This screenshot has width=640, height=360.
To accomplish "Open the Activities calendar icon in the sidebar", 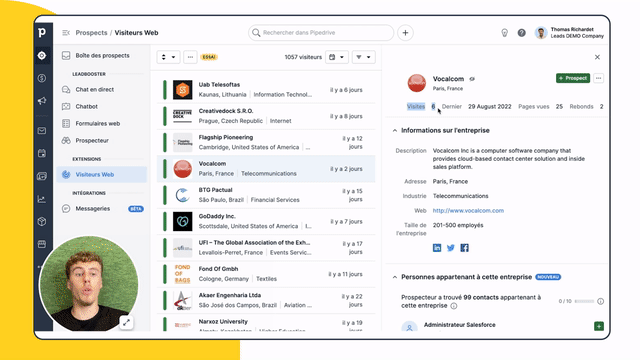I will (x=42, y=153).
